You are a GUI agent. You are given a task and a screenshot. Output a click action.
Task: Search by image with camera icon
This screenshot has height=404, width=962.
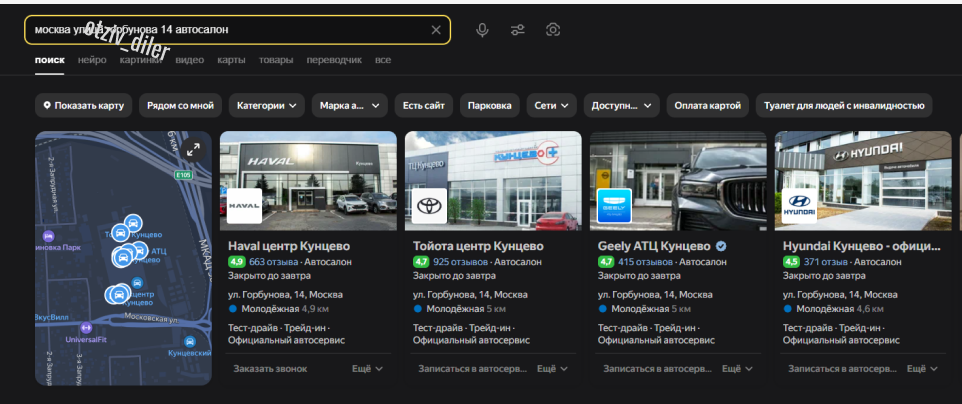pos(553,30)
